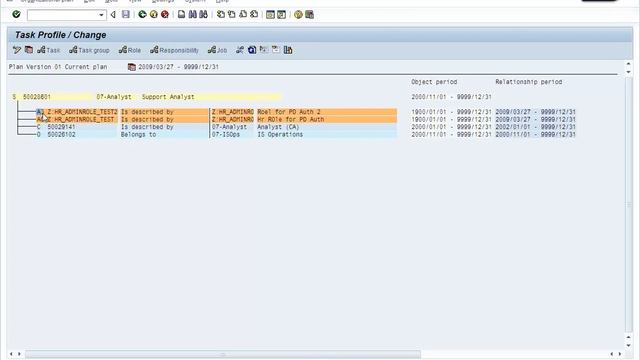Click 'Analyst (CA)' description text
Image resolution: width=640 pixels, height=360 pixels.
click(278, 127)
